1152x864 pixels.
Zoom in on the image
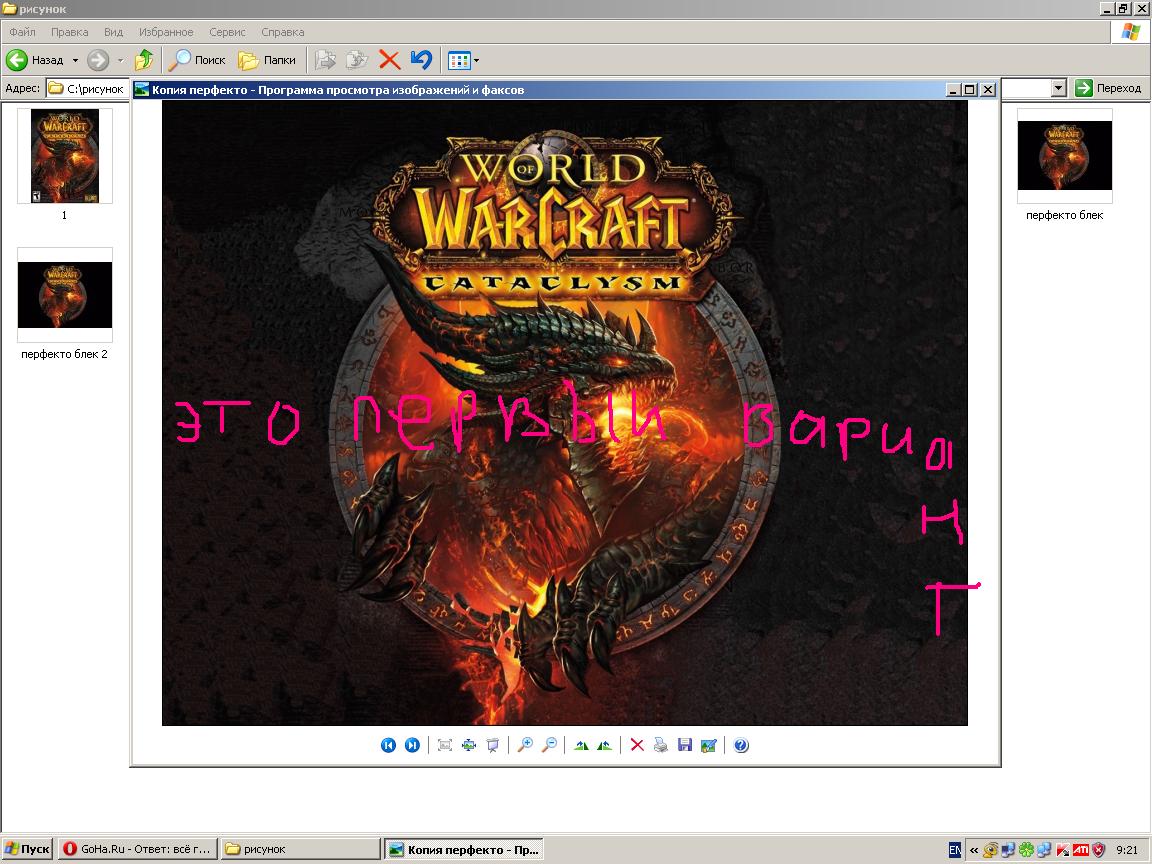[x=525, y=745]
